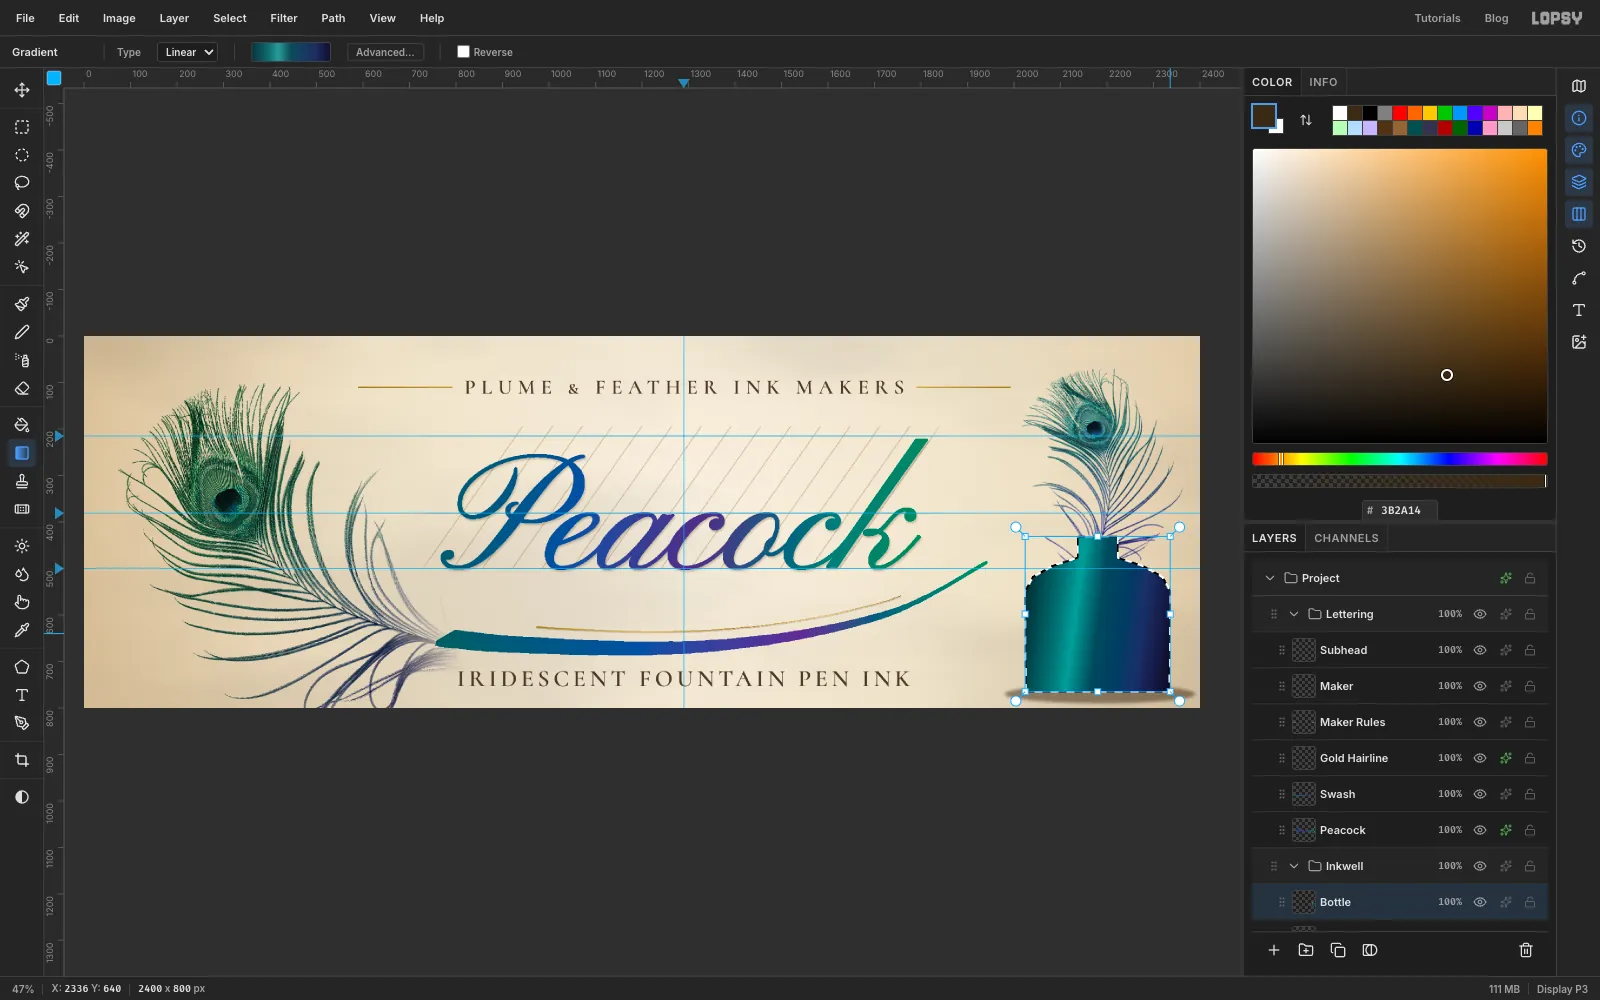Collapse the Inkwell group

[1294, 866]
